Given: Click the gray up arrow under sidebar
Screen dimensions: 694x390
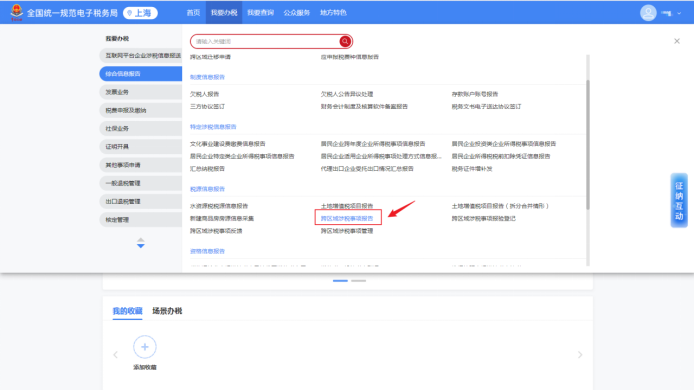Looking at the screenshot, I should point(140,239).
